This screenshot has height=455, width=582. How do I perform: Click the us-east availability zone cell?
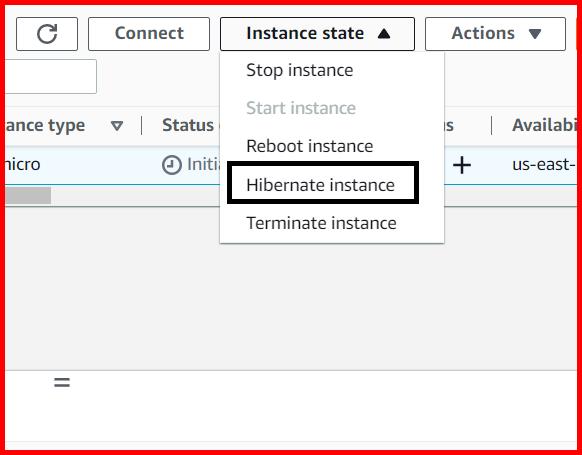tap(544, 164)
